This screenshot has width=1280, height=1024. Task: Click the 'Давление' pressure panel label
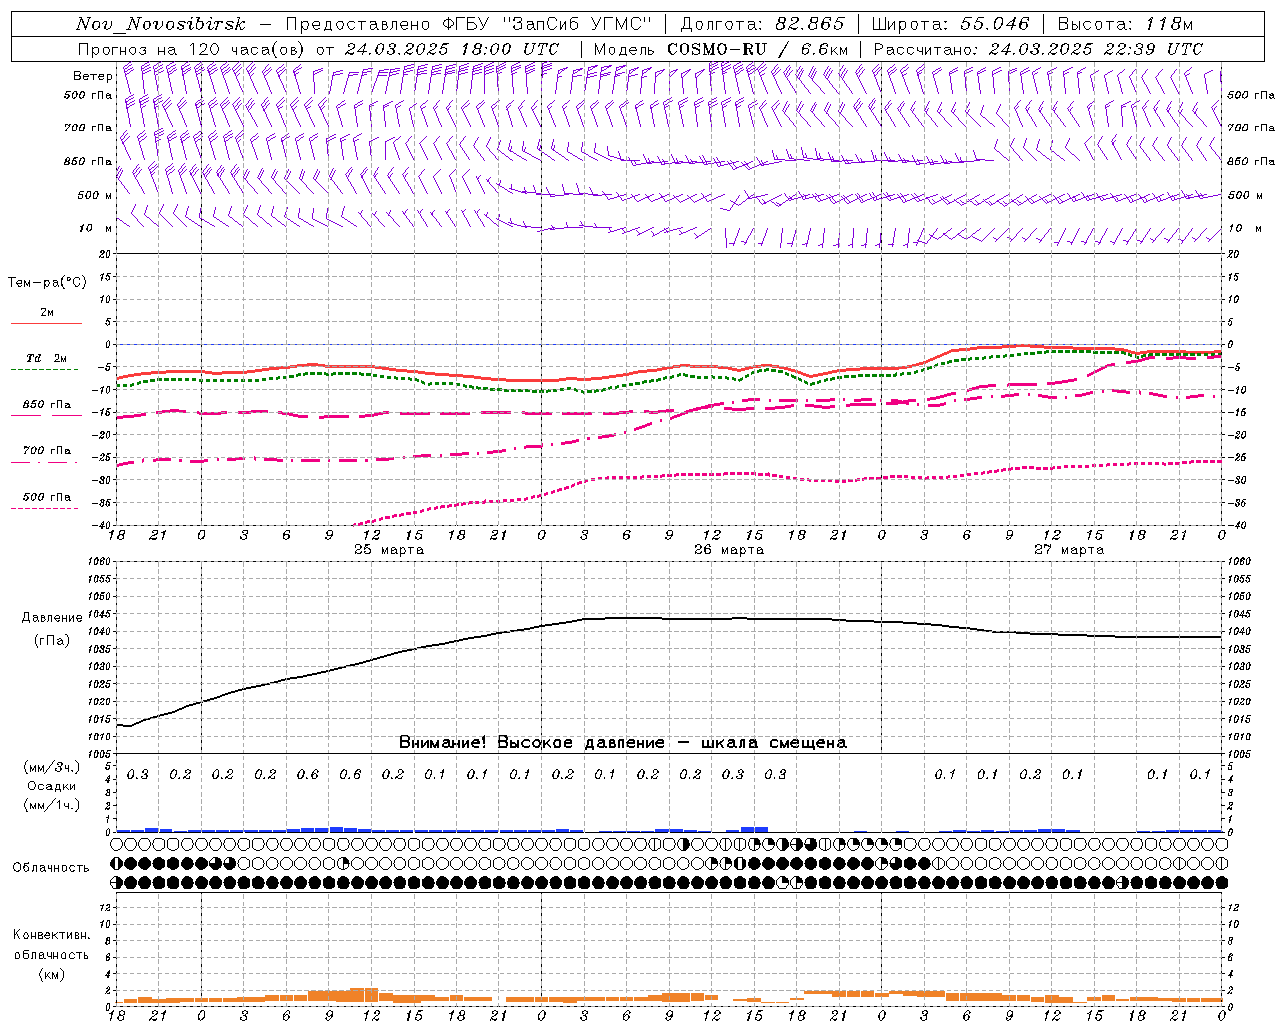pos(52,618)
